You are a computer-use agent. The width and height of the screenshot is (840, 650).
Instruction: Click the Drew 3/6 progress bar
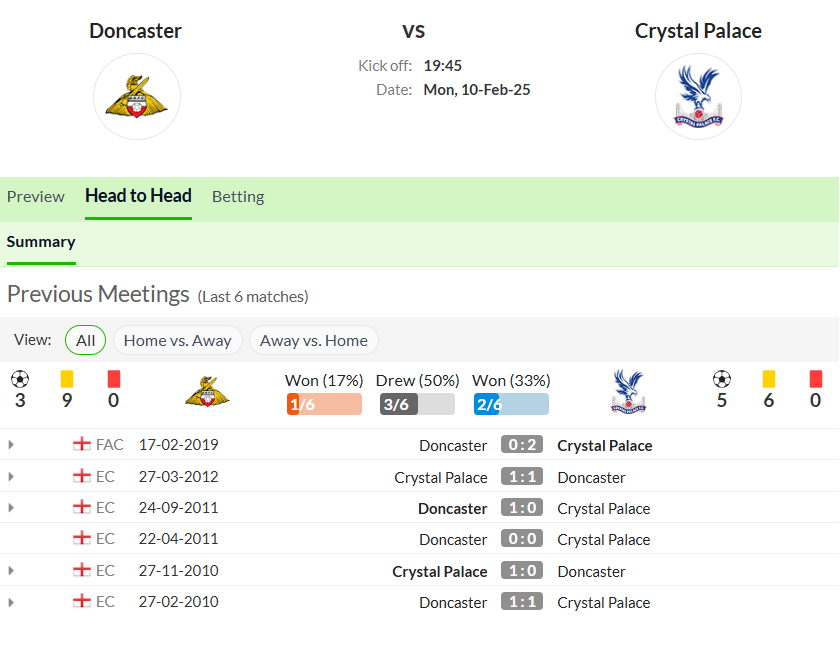click(x=417, y=404)
